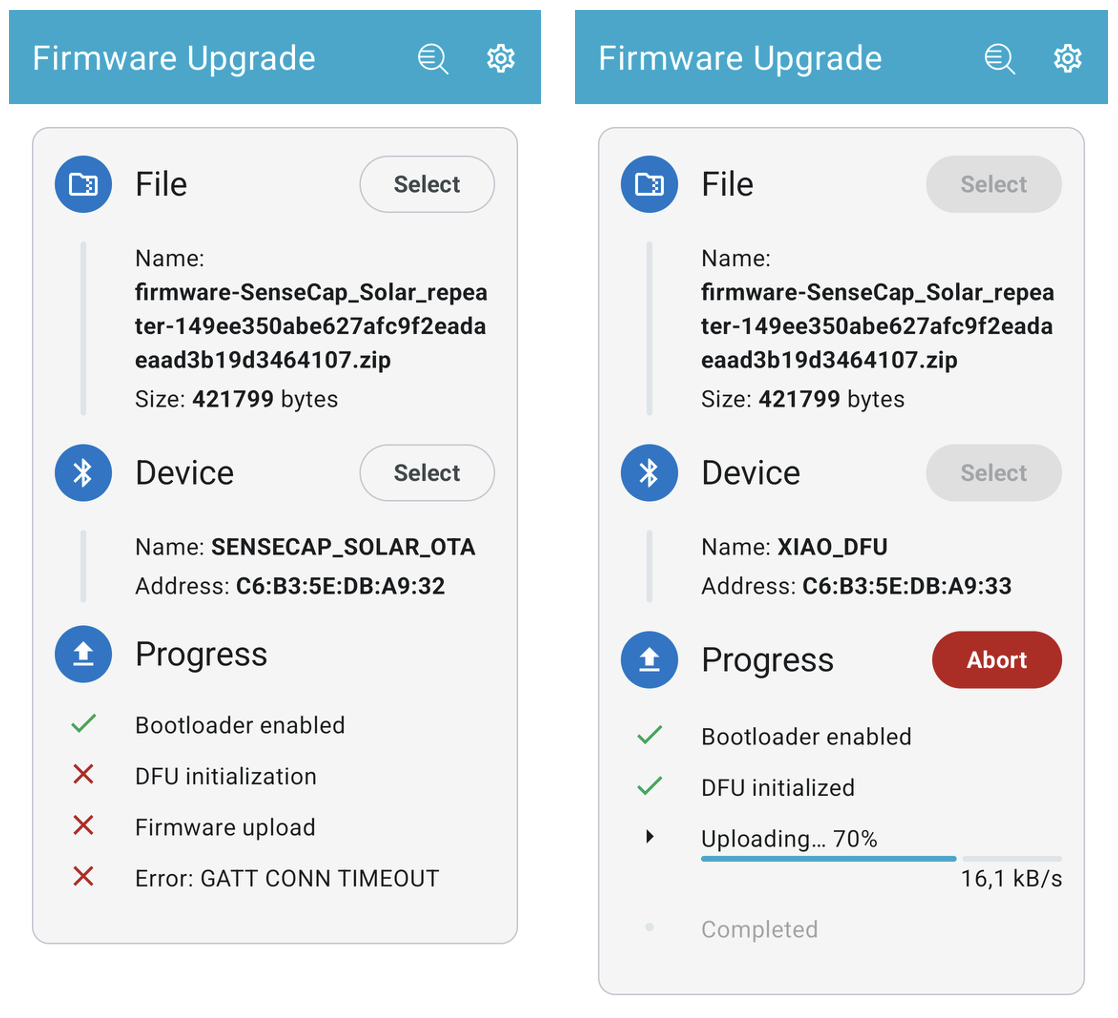
Task: Click the Bluetooth Device icon in left panel
Action: [x=83, y=473]
